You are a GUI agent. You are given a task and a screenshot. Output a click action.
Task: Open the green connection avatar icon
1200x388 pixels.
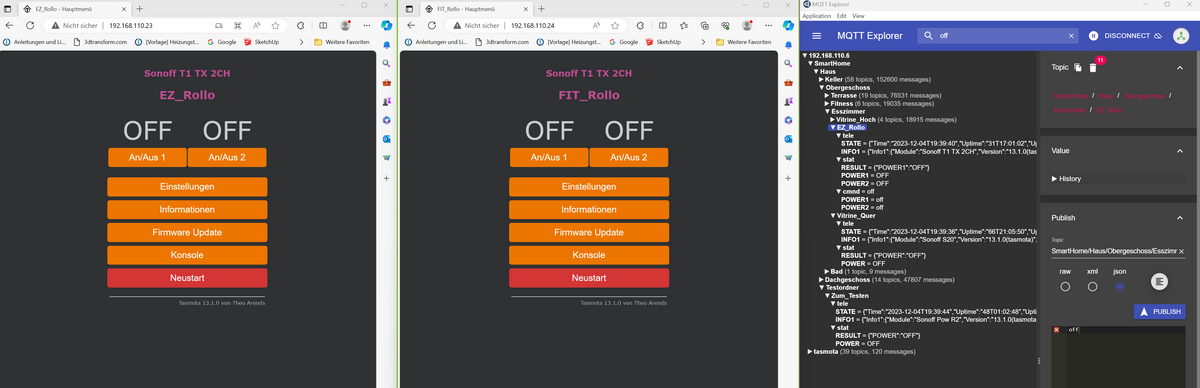point(1180,35)
